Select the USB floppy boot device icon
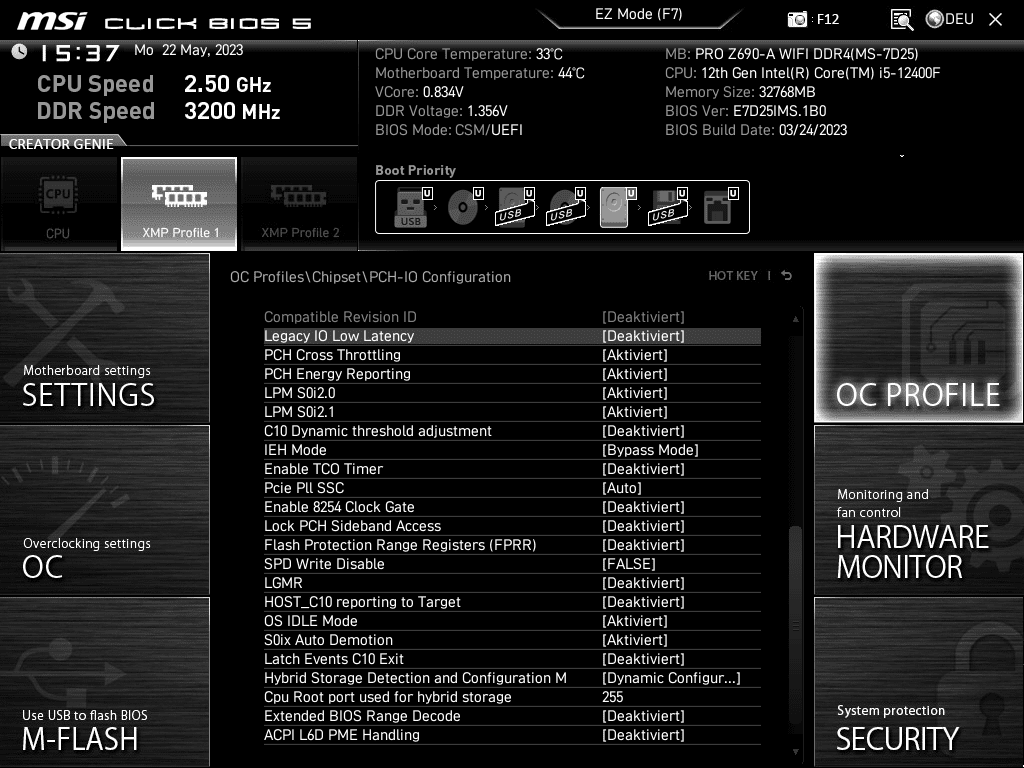 [x=667, y=207]
